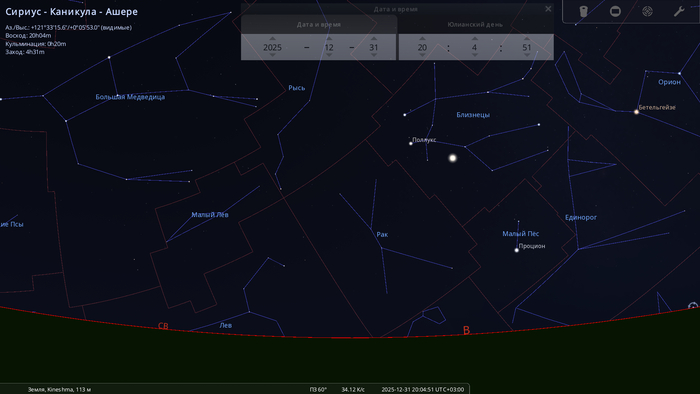700x394 pixels.
Task: Click the hour field showing 20
Action: [422, 47]
